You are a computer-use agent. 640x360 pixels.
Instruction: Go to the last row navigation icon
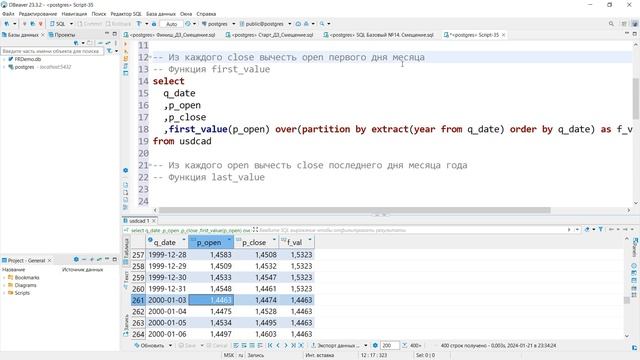tap(293, 345)
